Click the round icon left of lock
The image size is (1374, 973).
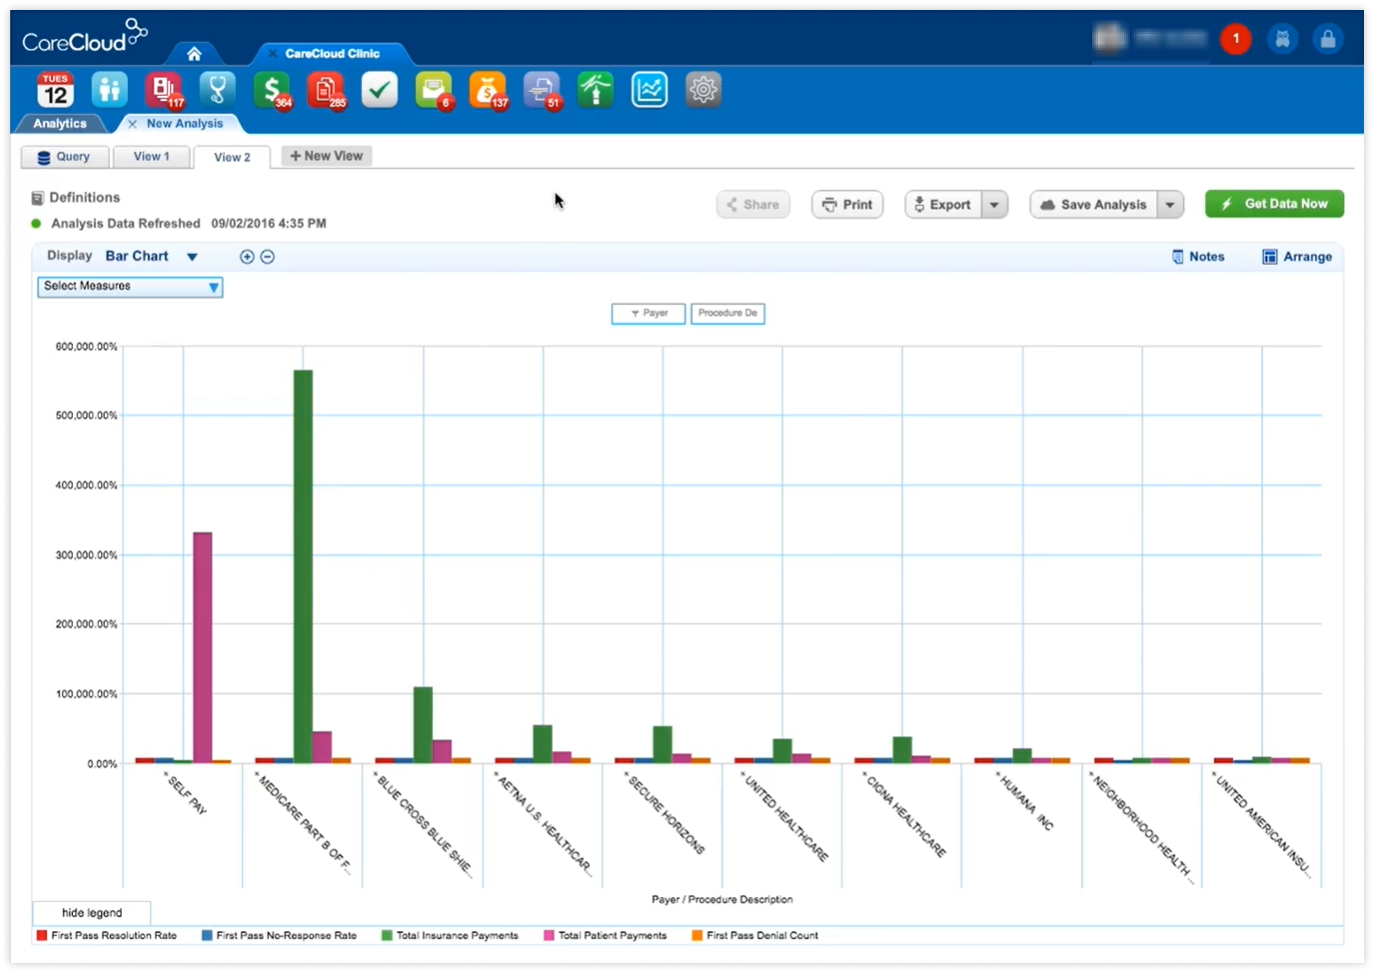pyautogui.click(x=1282, y=39)
